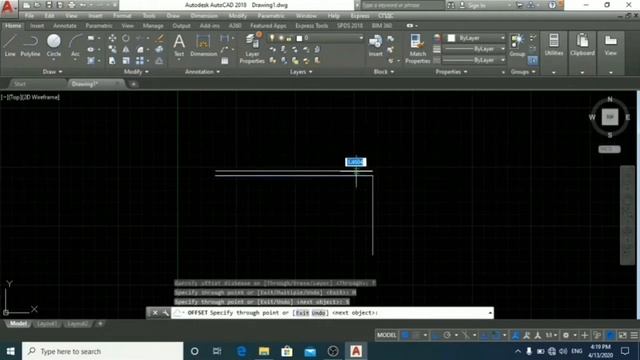Expand the Layers panel
This screenshot has height=360, width=640.
point(301,72)
